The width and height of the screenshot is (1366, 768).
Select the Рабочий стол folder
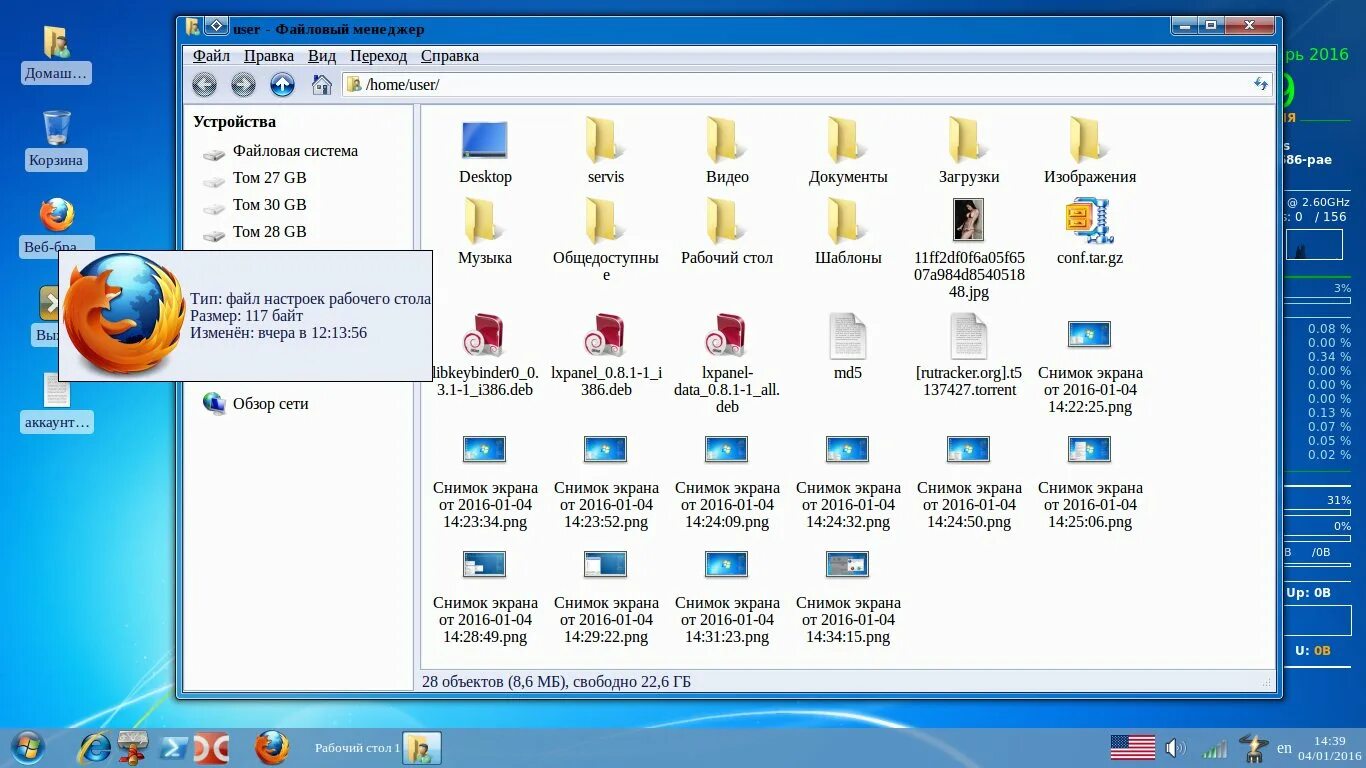(727, 232)
